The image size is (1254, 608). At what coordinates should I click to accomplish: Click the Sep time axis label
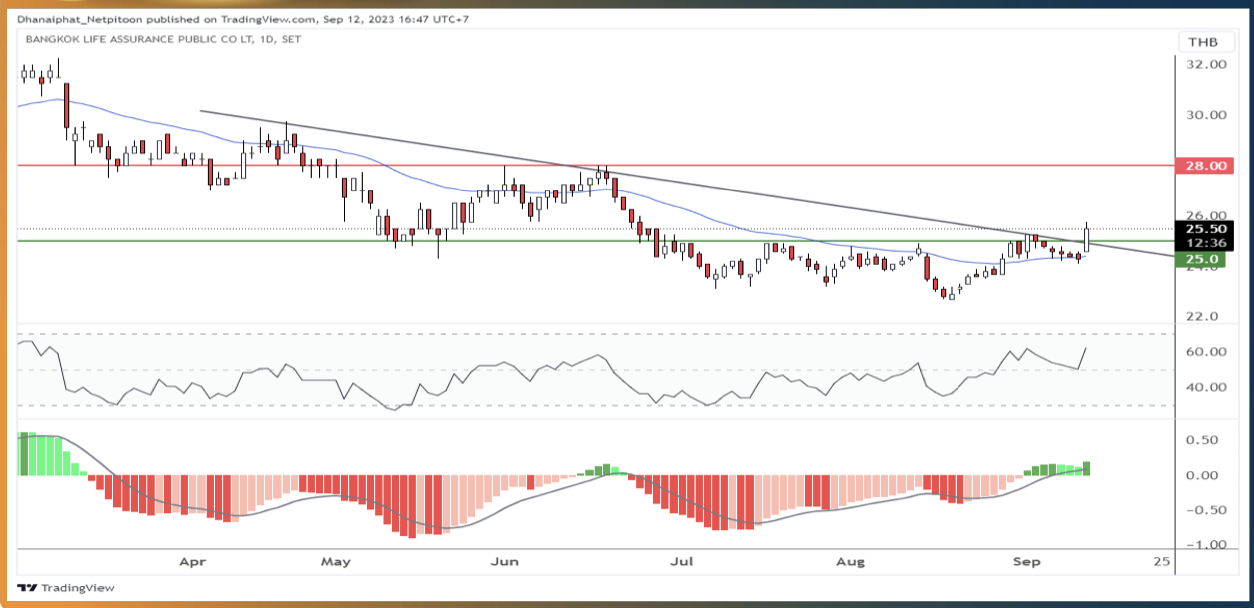(x=1026, y=562)
